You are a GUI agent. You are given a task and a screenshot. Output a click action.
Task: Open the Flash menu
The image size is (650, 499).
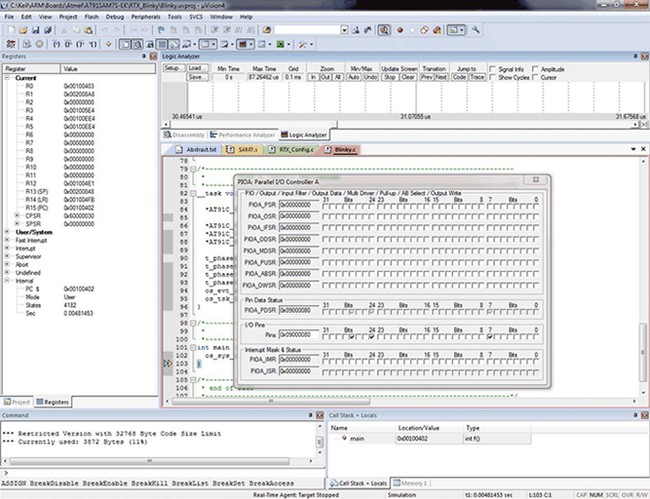[x=91, y=17]
